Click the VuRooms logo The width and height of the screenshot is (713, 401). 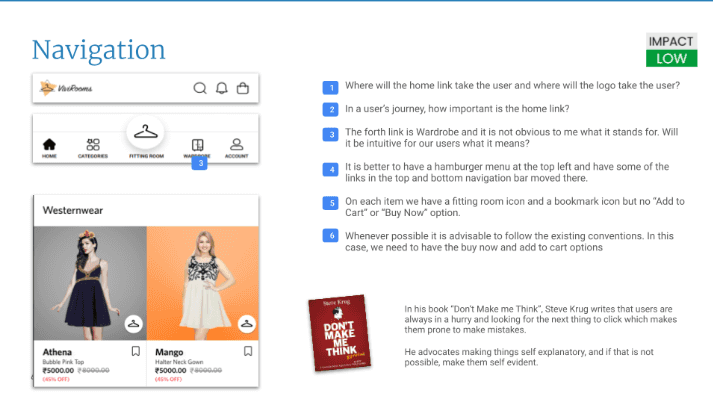click(66, 88)
